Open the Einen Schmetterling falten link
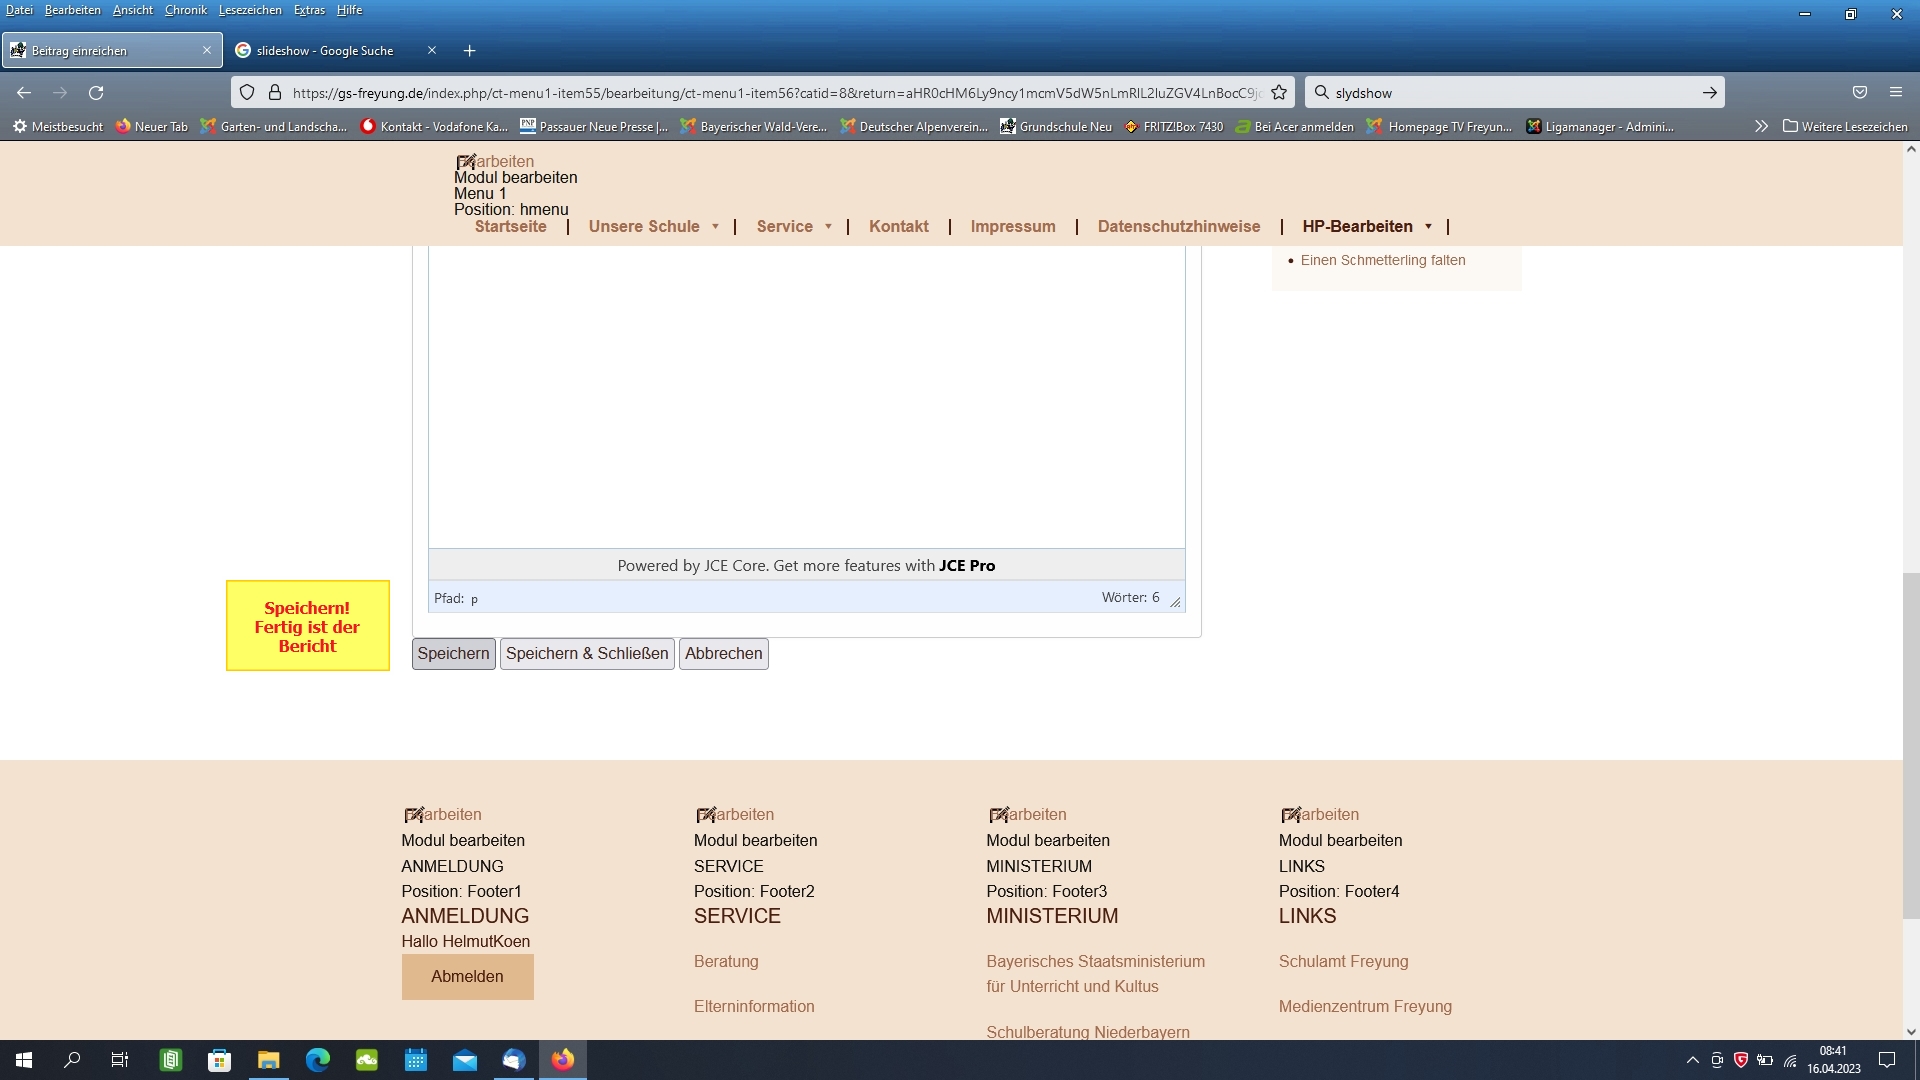 pos(1383,260)
